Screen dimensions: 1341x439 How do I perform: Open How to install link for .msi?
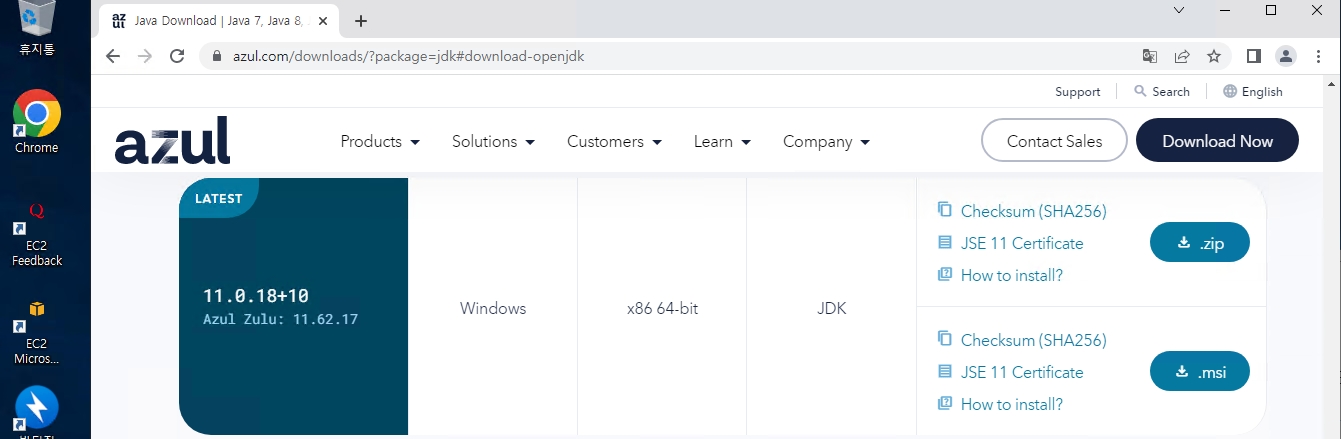[x=1011, y=404]
